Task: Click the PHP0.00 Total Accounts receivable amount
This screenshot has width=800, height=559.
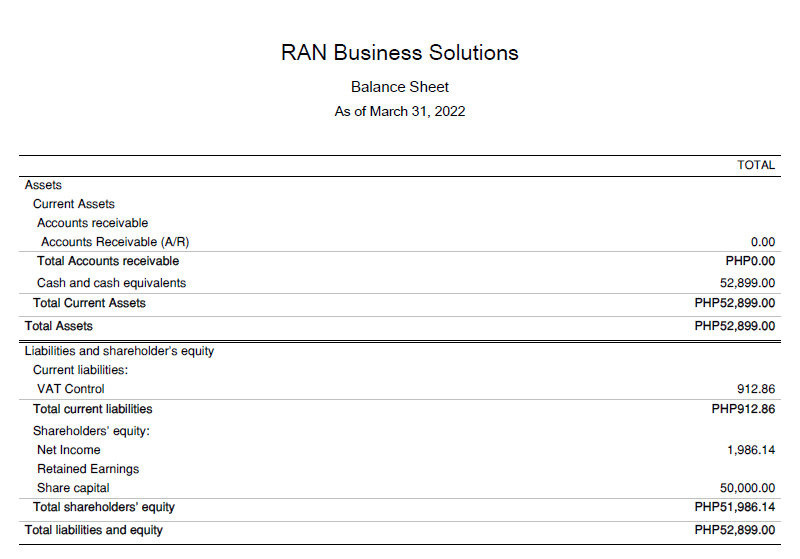Action: [748, 261]
